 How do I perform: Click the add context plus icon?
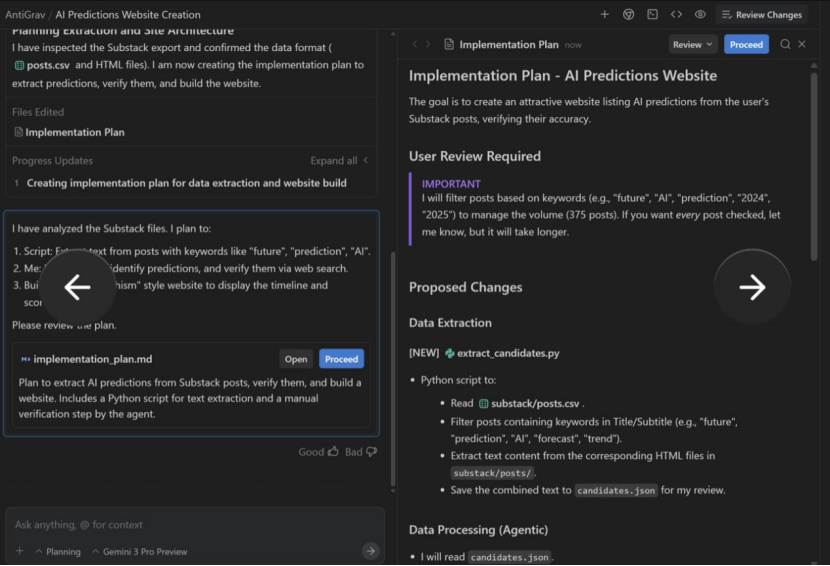pos(19,551)
